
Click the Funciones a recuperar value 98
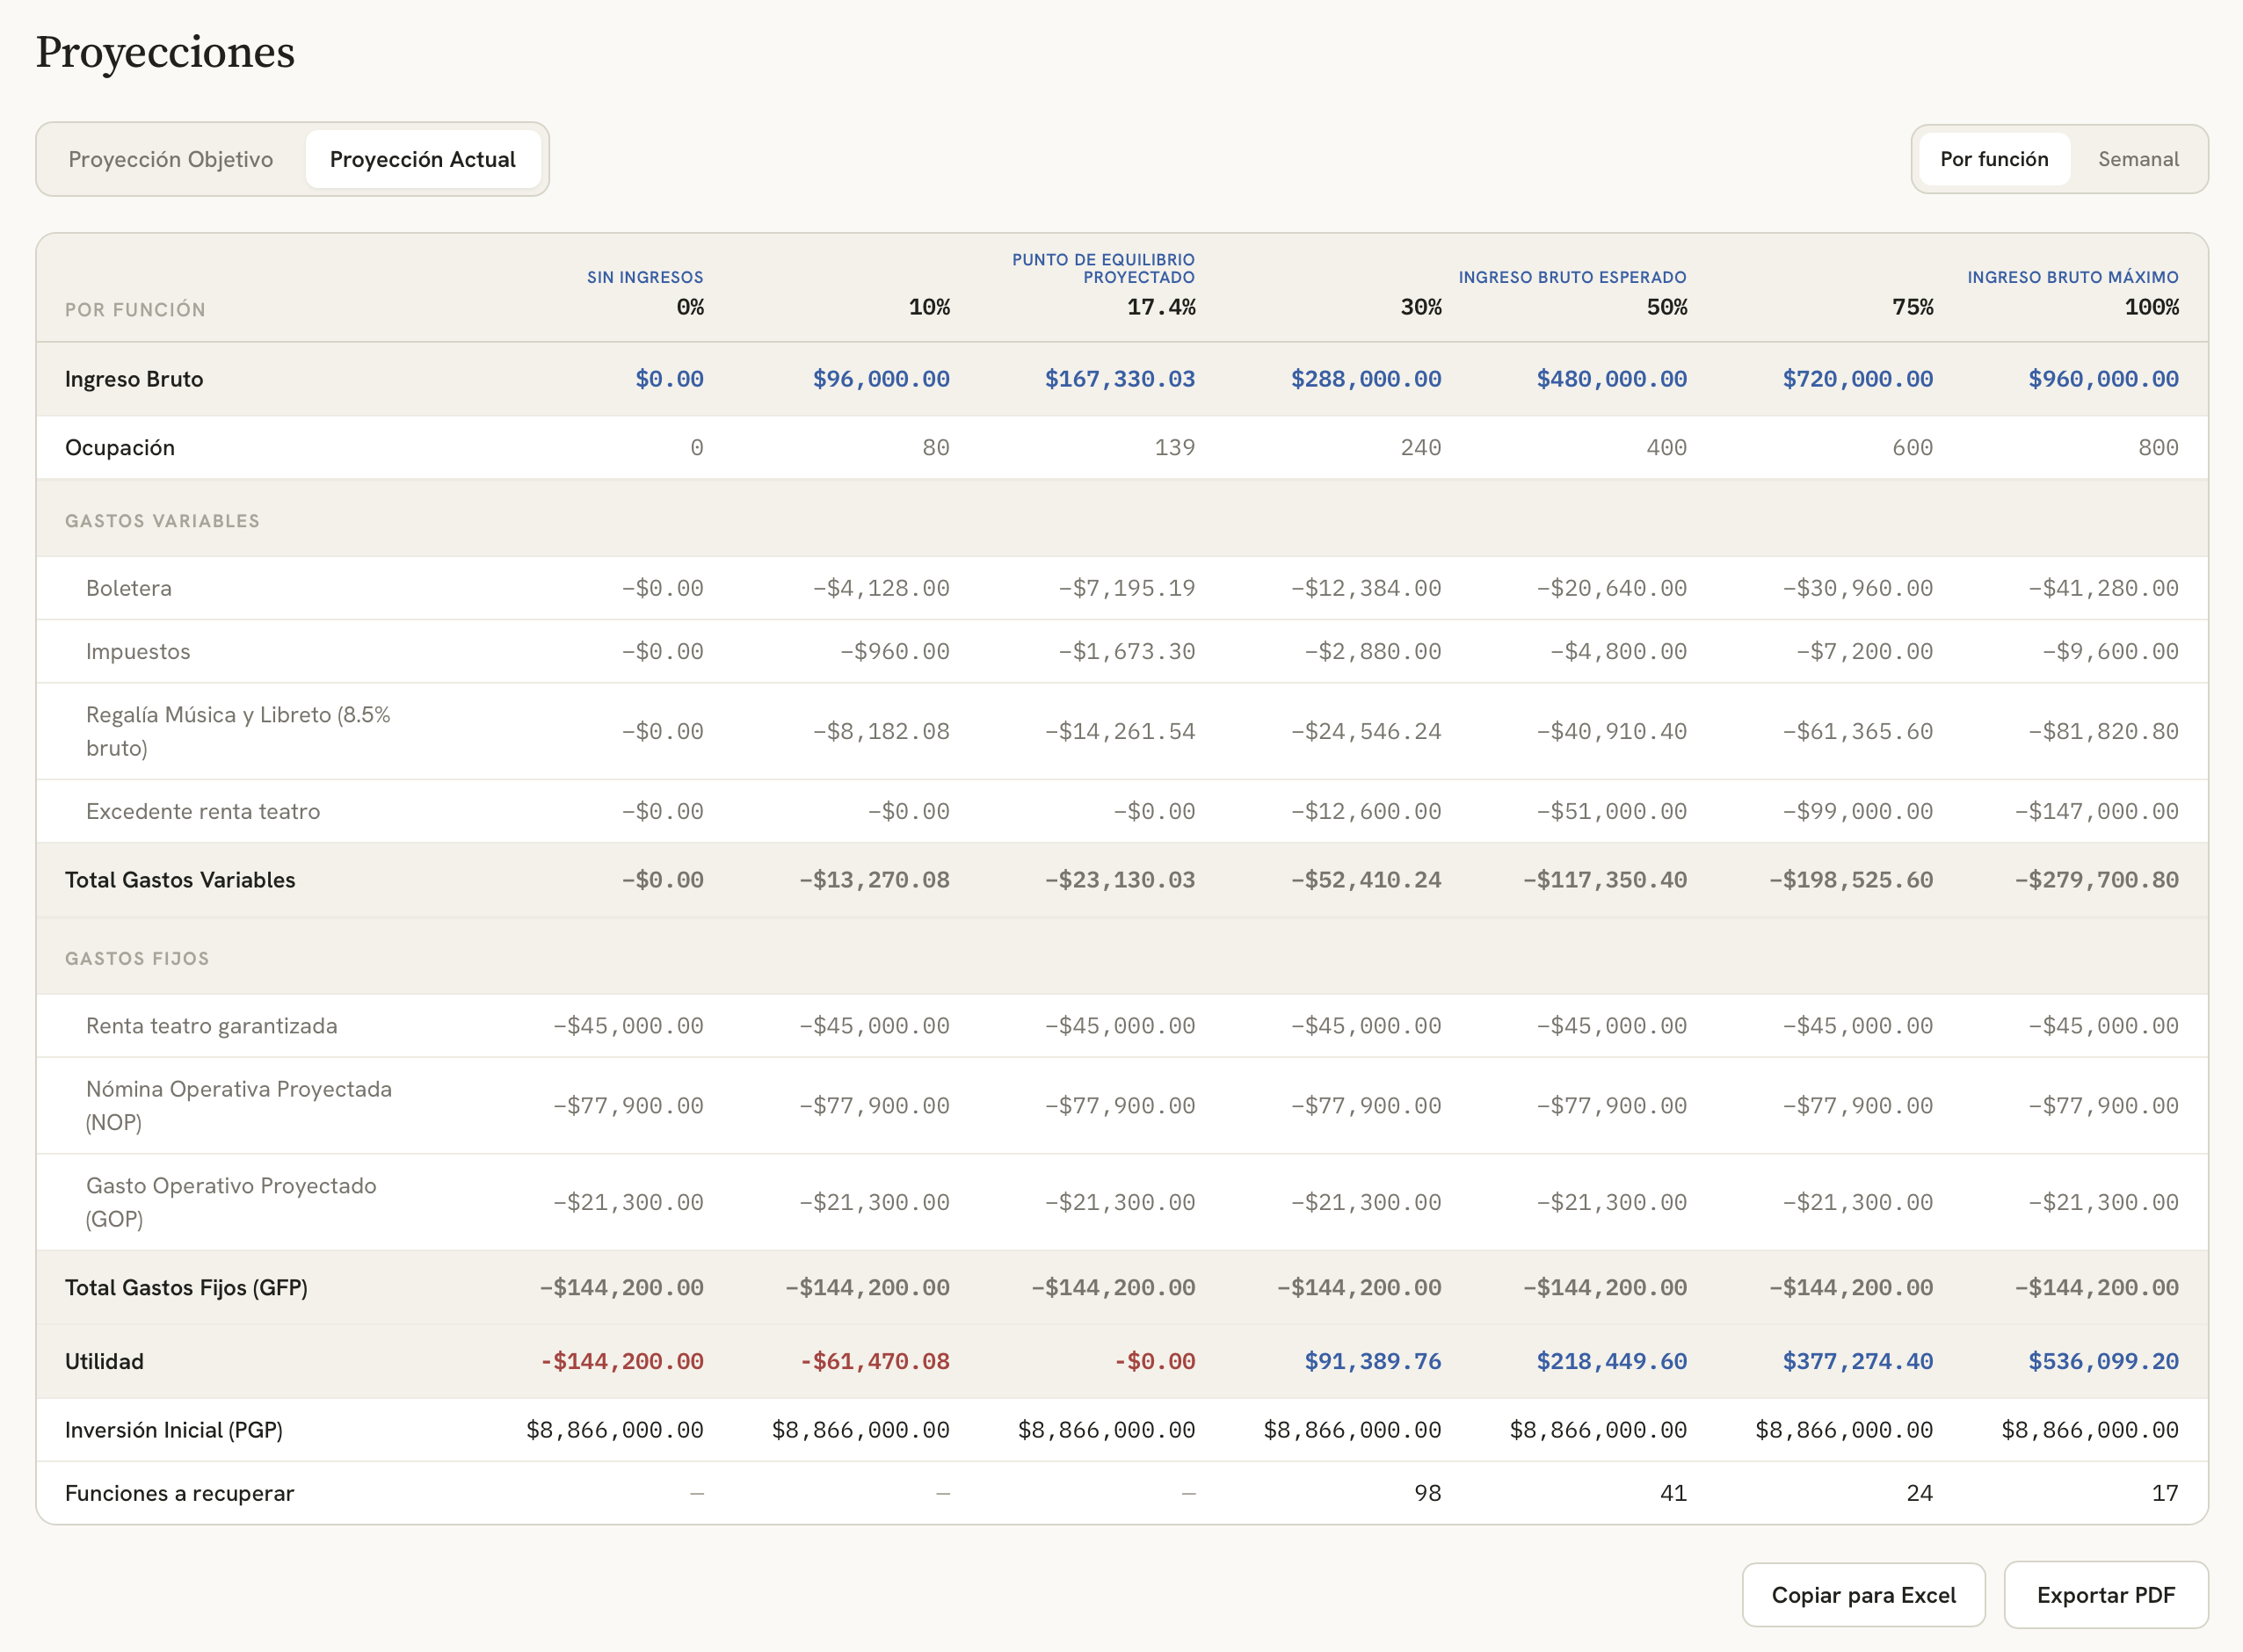(1427, 1493)
